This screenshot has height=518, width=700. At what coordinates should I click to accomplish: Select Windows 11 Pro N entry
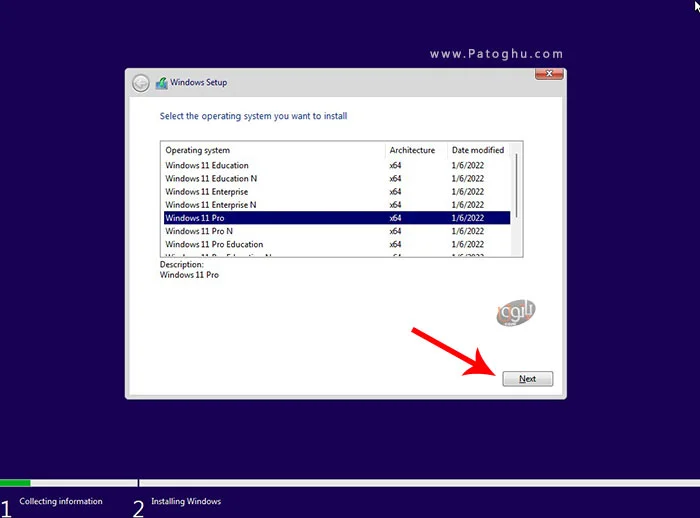[199, 231]
